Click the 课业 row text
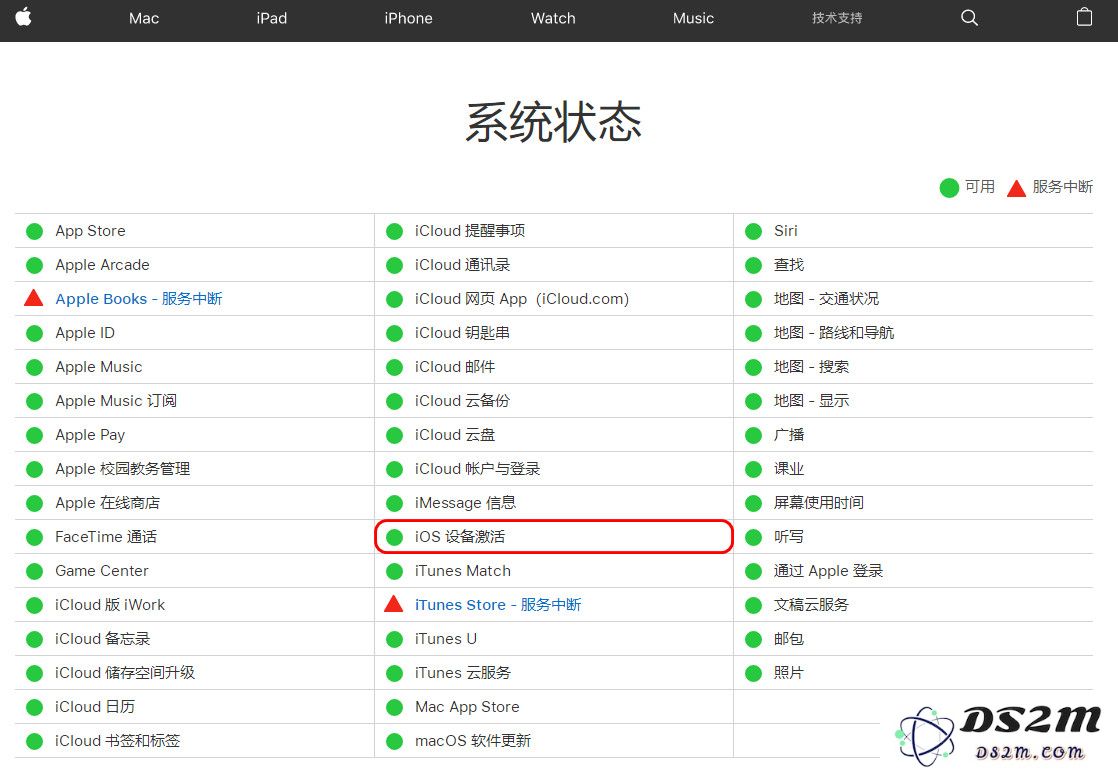 coord(789,468)
